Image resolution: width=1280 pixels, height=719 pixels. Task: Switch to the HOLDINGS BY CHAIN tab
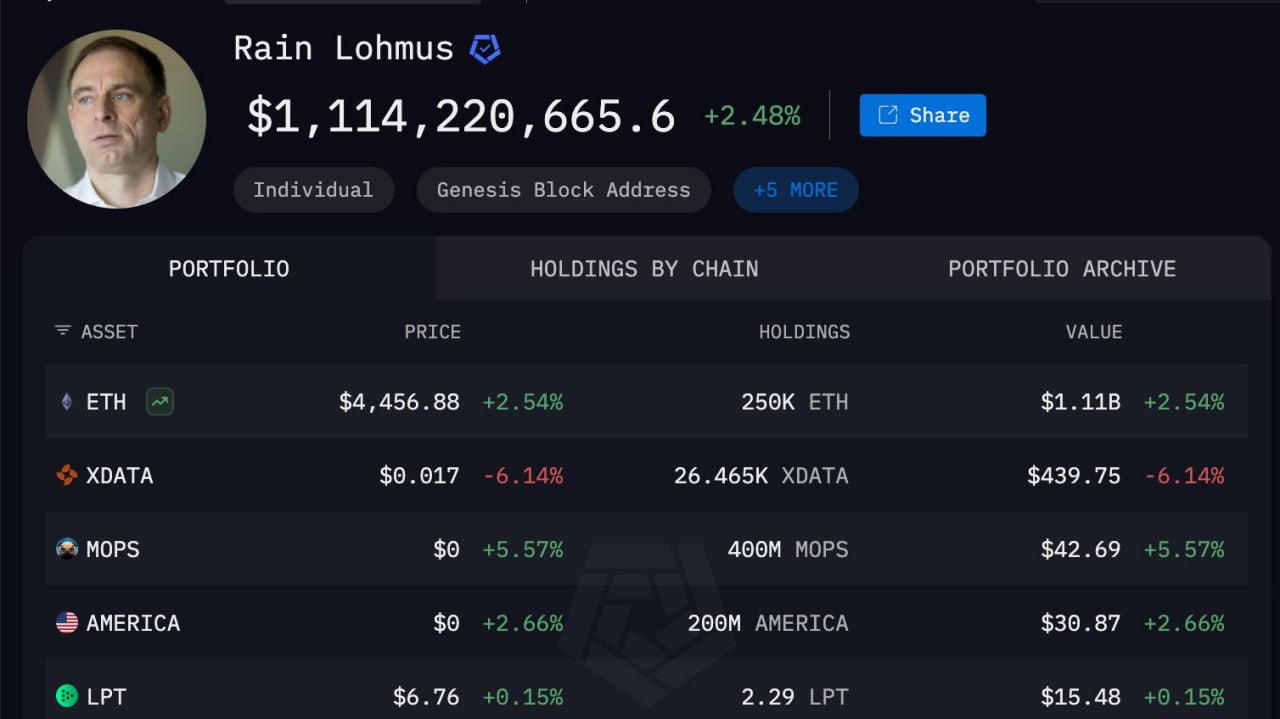644,269
